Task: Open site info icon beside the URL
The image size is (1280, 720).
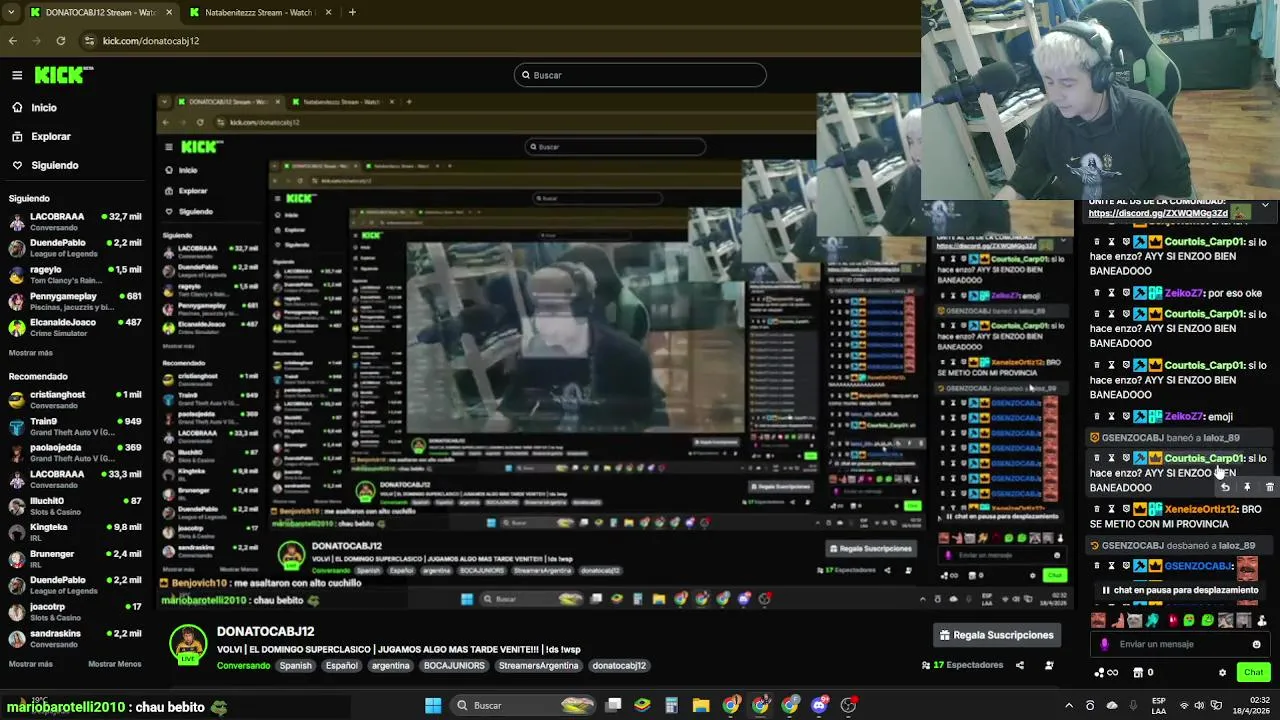Action: point(90,41)
